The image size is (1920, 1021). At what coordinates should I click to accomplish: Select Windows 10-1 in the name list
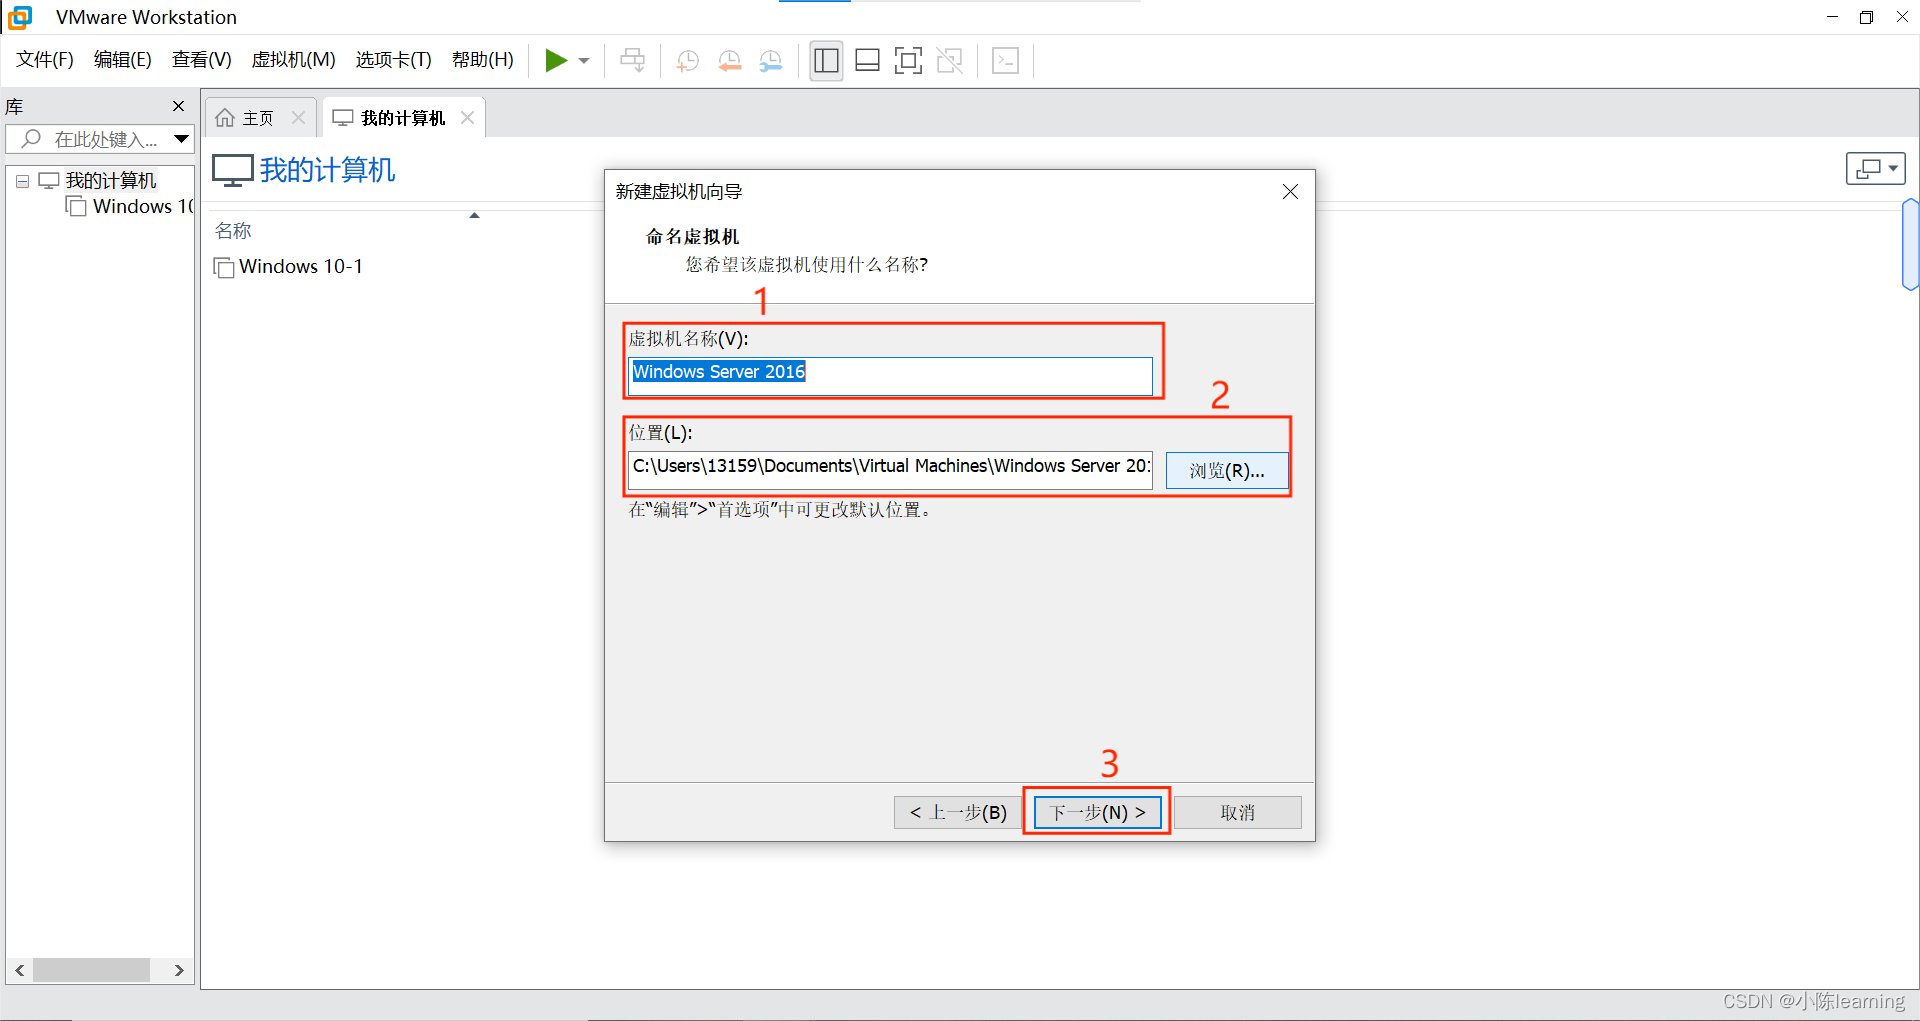[289, 267]
